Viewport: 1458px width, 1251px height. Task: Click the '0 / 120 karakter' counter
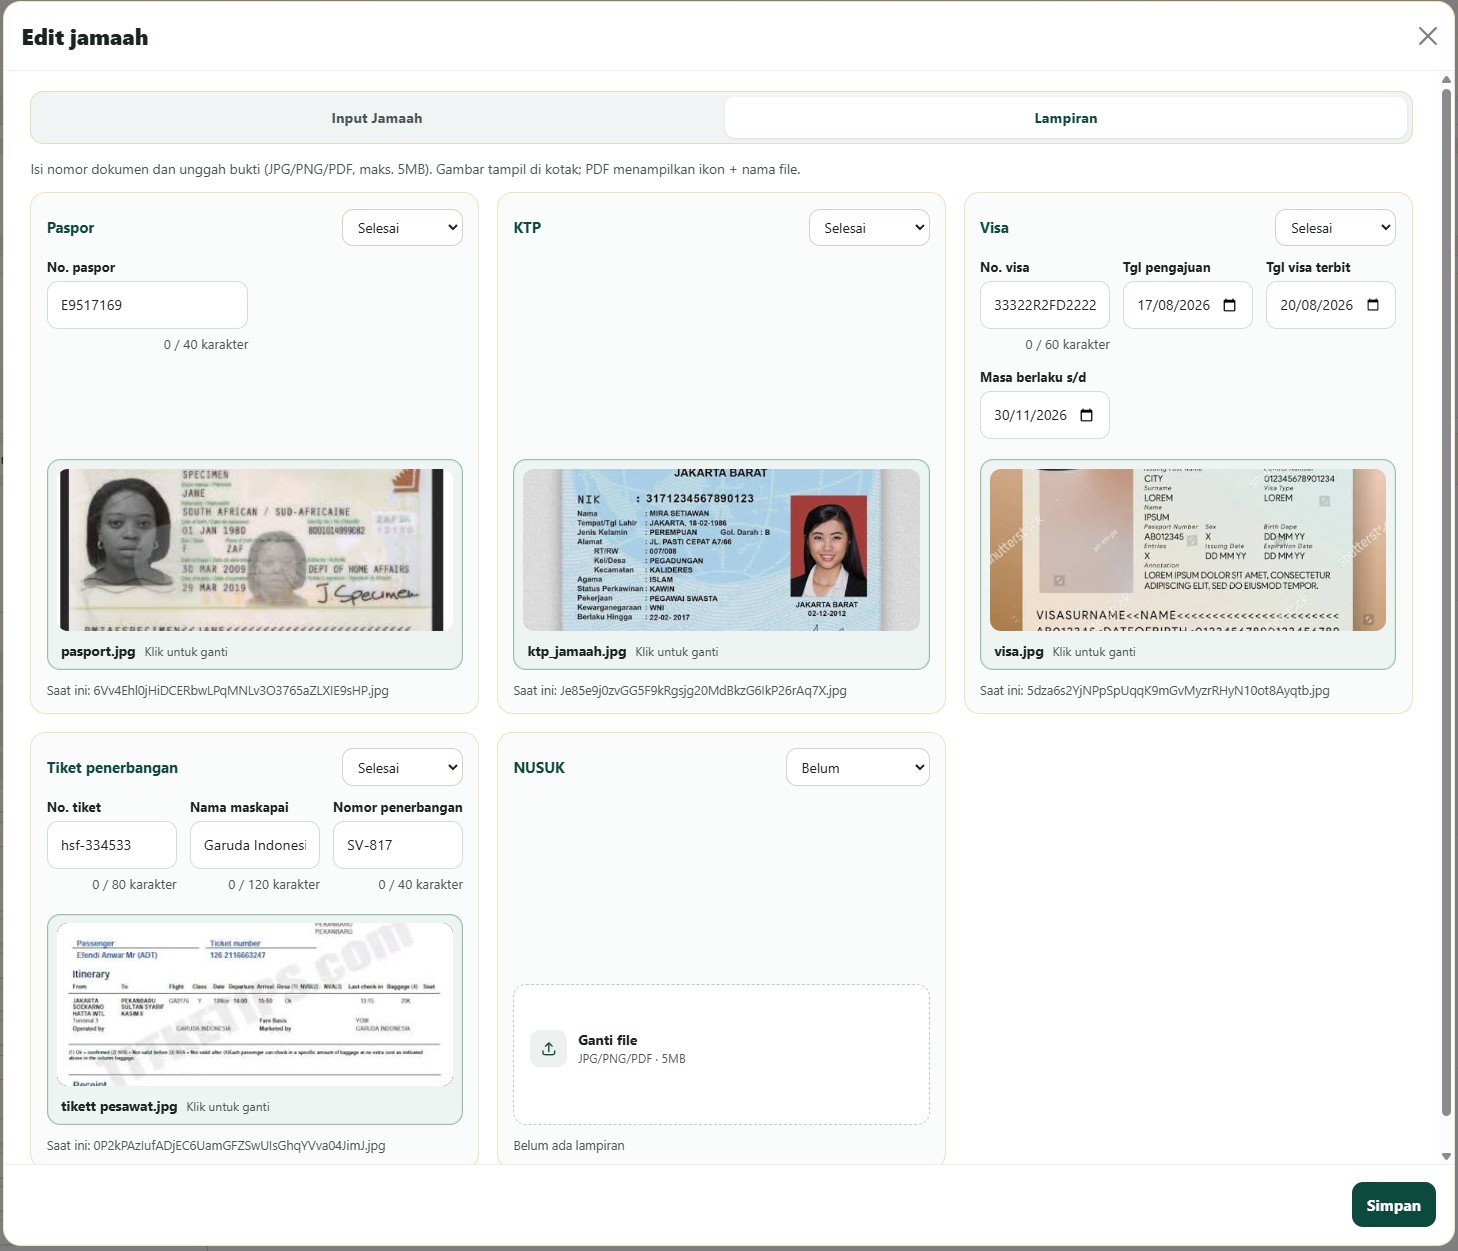[x=274, y=885]
